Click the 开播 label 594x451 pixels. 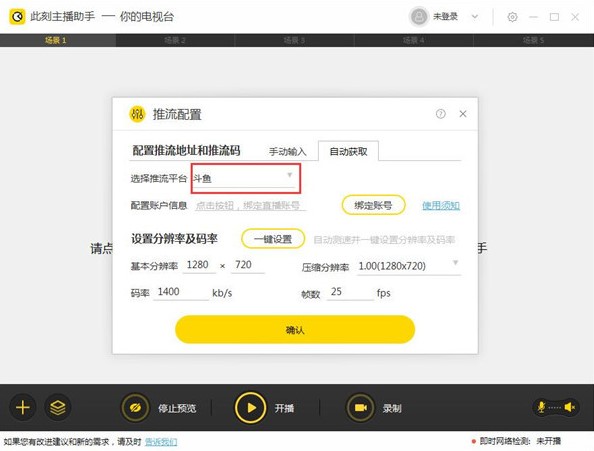pyautogui.click(x=284, y=408)
